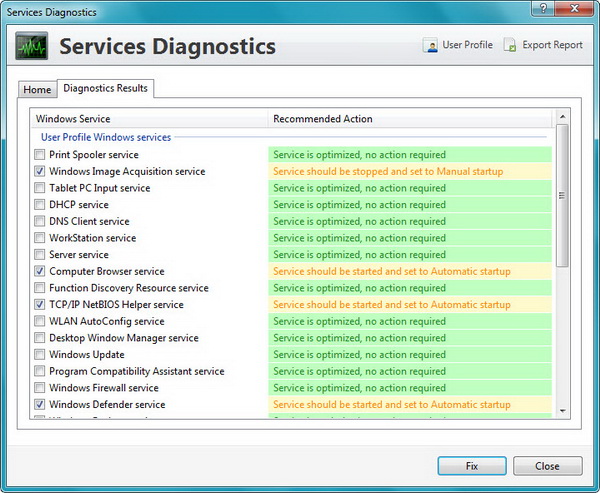Screen dimensions: 600x493
Task: Select Windows Image Acquisition service text
Action: pyautogui.click(x=127, y=171)
